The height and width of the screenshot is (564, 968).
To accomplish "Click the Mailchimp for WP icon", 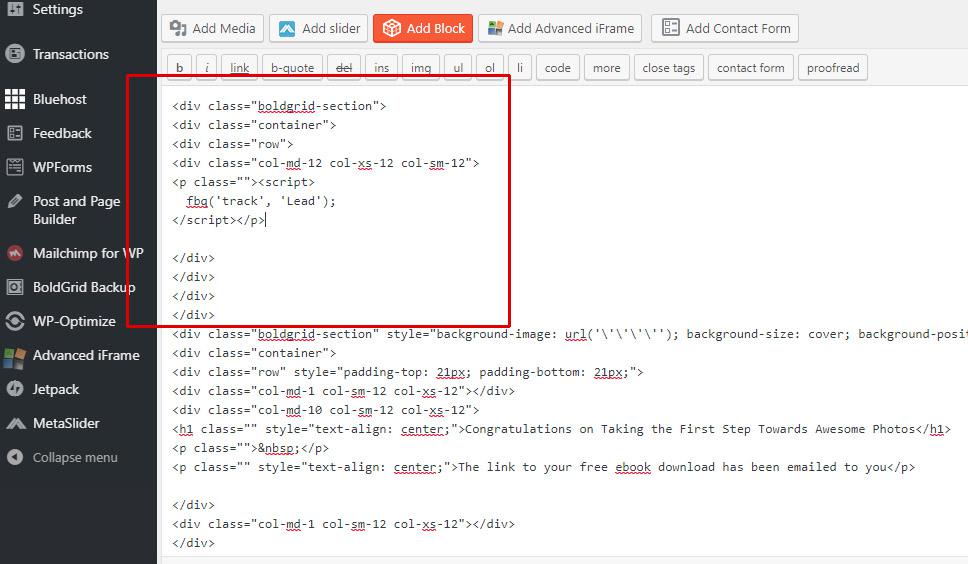I will 15,253.
